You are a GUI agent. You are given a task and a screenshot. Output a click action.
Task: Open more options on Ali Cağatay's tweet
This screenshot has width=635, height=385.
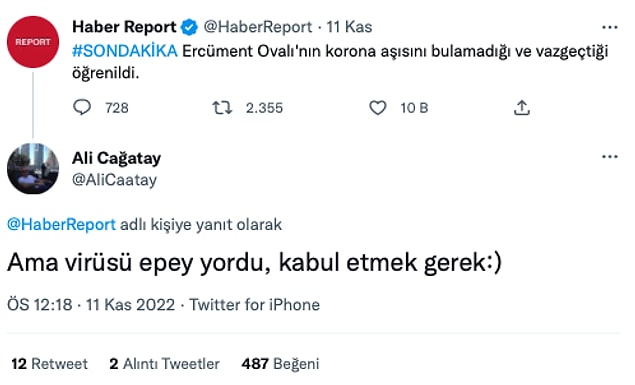point(609,157)
